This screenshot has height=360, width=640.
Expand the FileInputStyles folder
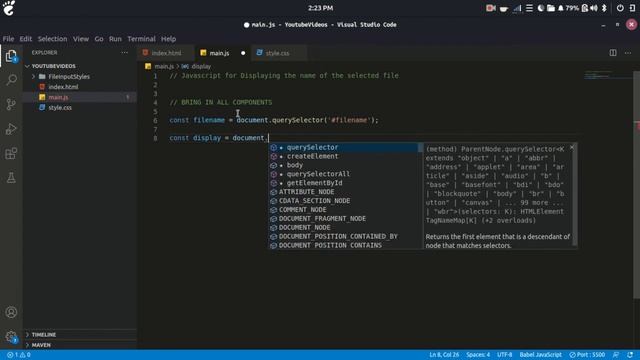(x=69, y=77)
